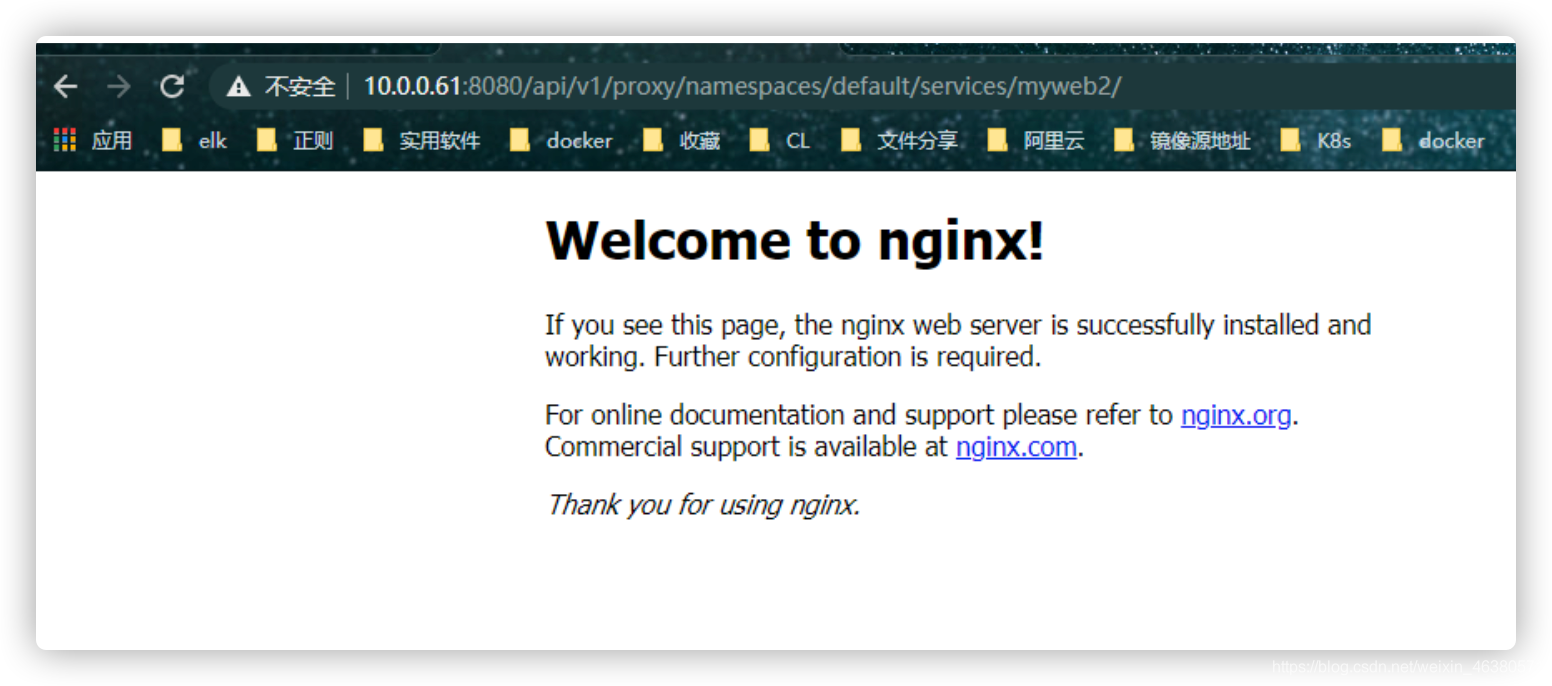The height and width of the screenshot is (686, 1552).
Task: Click the 'Thank you for using nginx.' text
Action: coord(703,505)
